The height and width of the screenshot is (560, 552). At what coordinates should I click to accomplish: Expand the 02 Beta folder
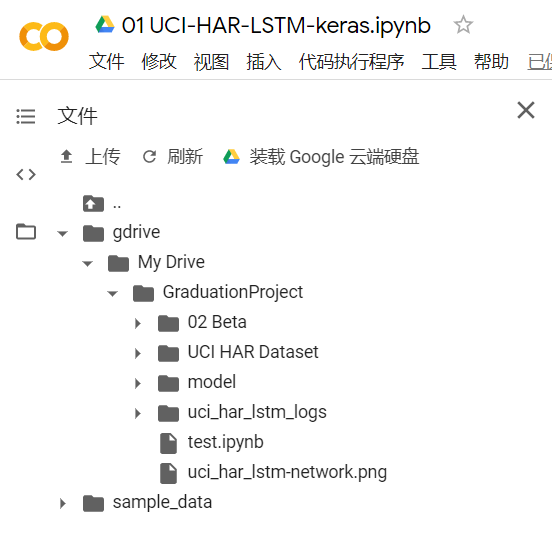tap(138, 324)
